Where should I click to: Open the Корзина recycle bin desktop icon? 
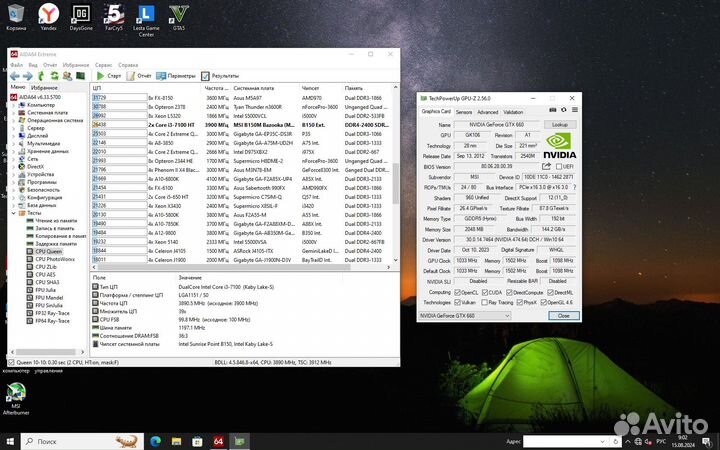[x=16, y=17]
